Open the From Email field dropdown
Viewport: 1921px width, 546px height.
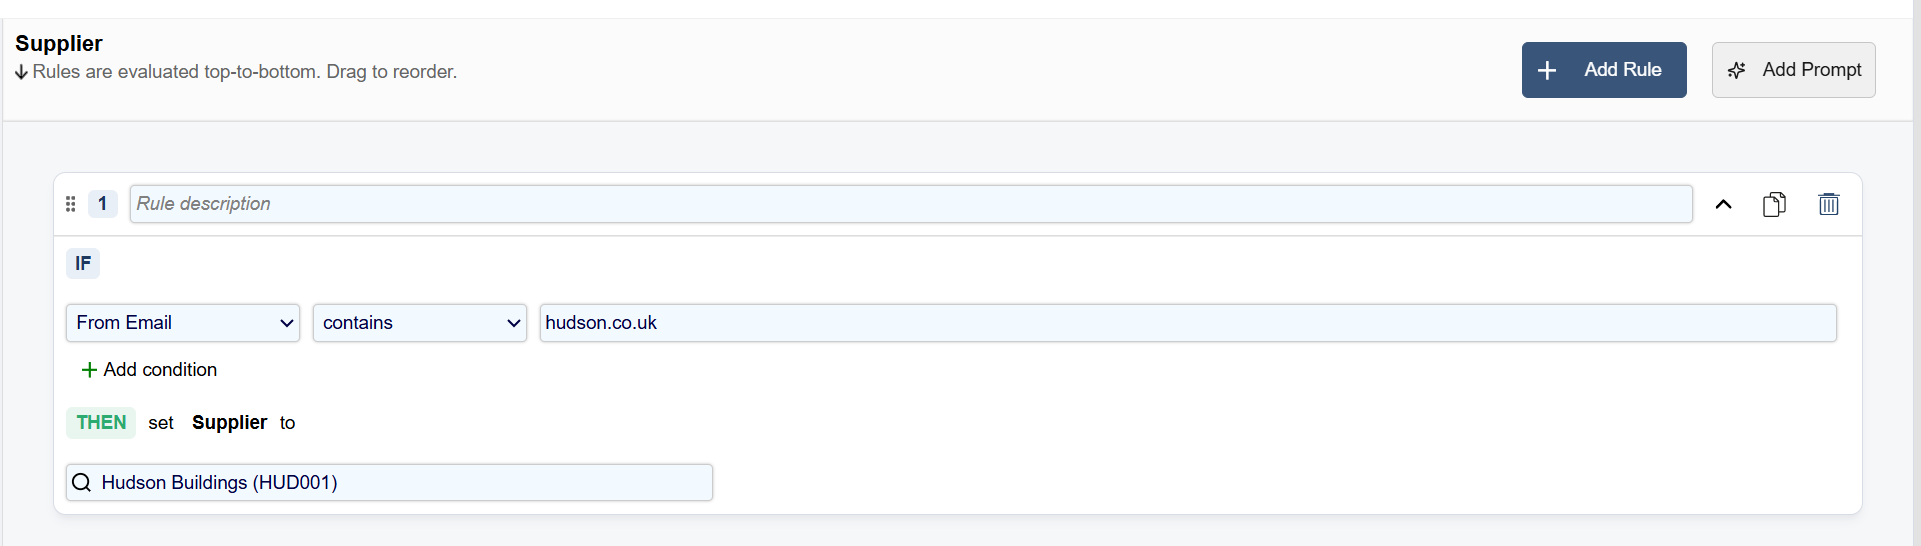point(183,323)
